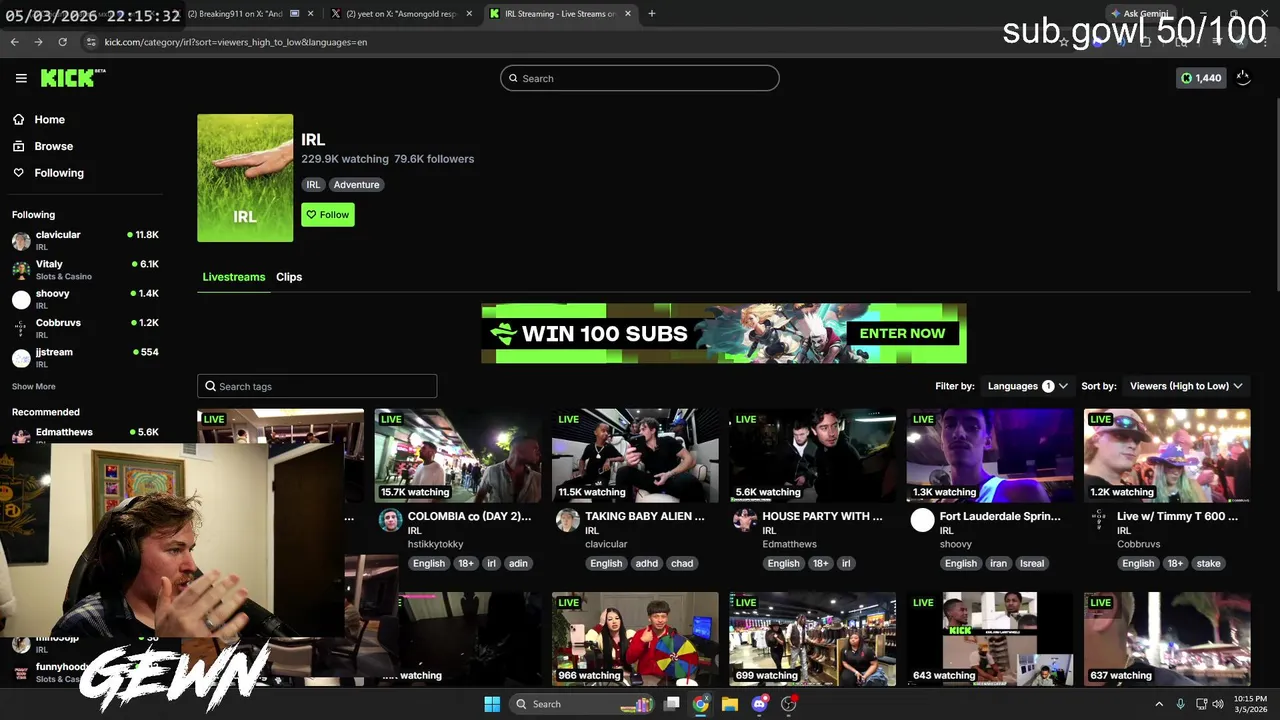
Task: Open the profile avatar at top right
Action: click(x=1243, y=78)
